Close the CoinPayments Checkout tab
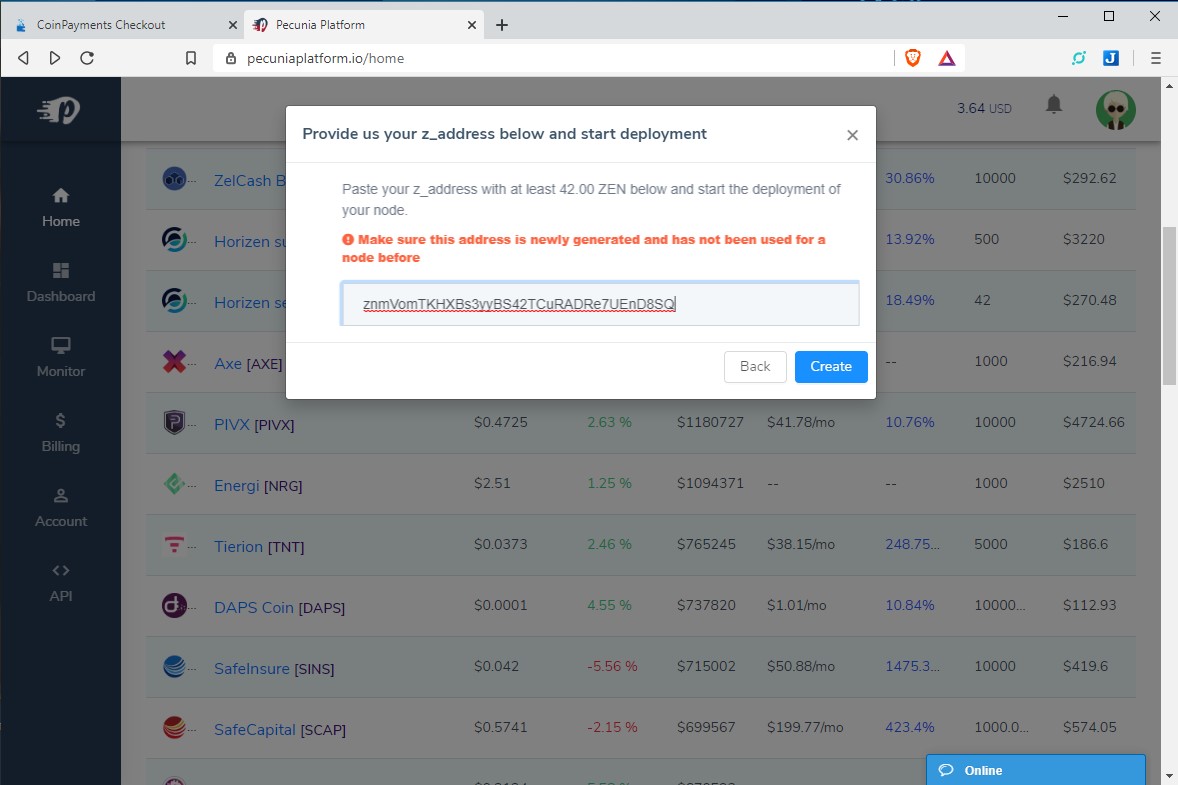This screenshot has height=785, width=1178. click(232, 25)
